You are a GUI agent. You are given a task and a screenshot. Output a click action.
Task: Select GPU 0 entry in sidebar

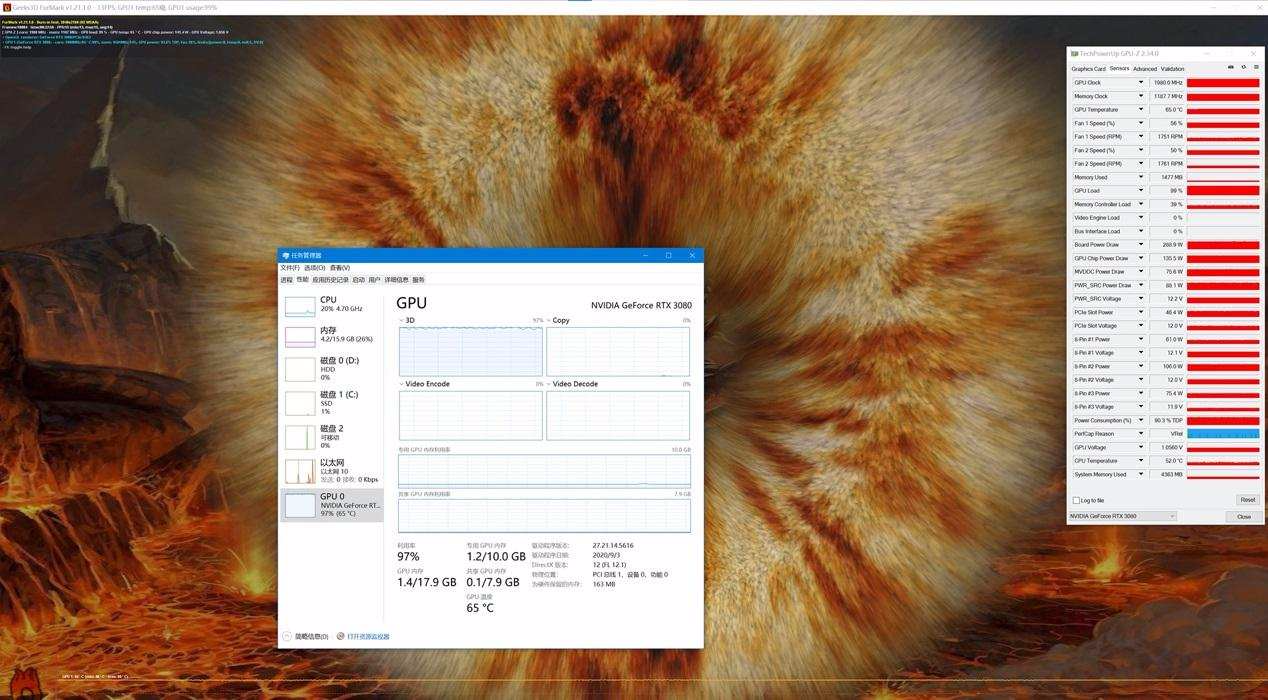pyautogui.click(x=332, y=505)
